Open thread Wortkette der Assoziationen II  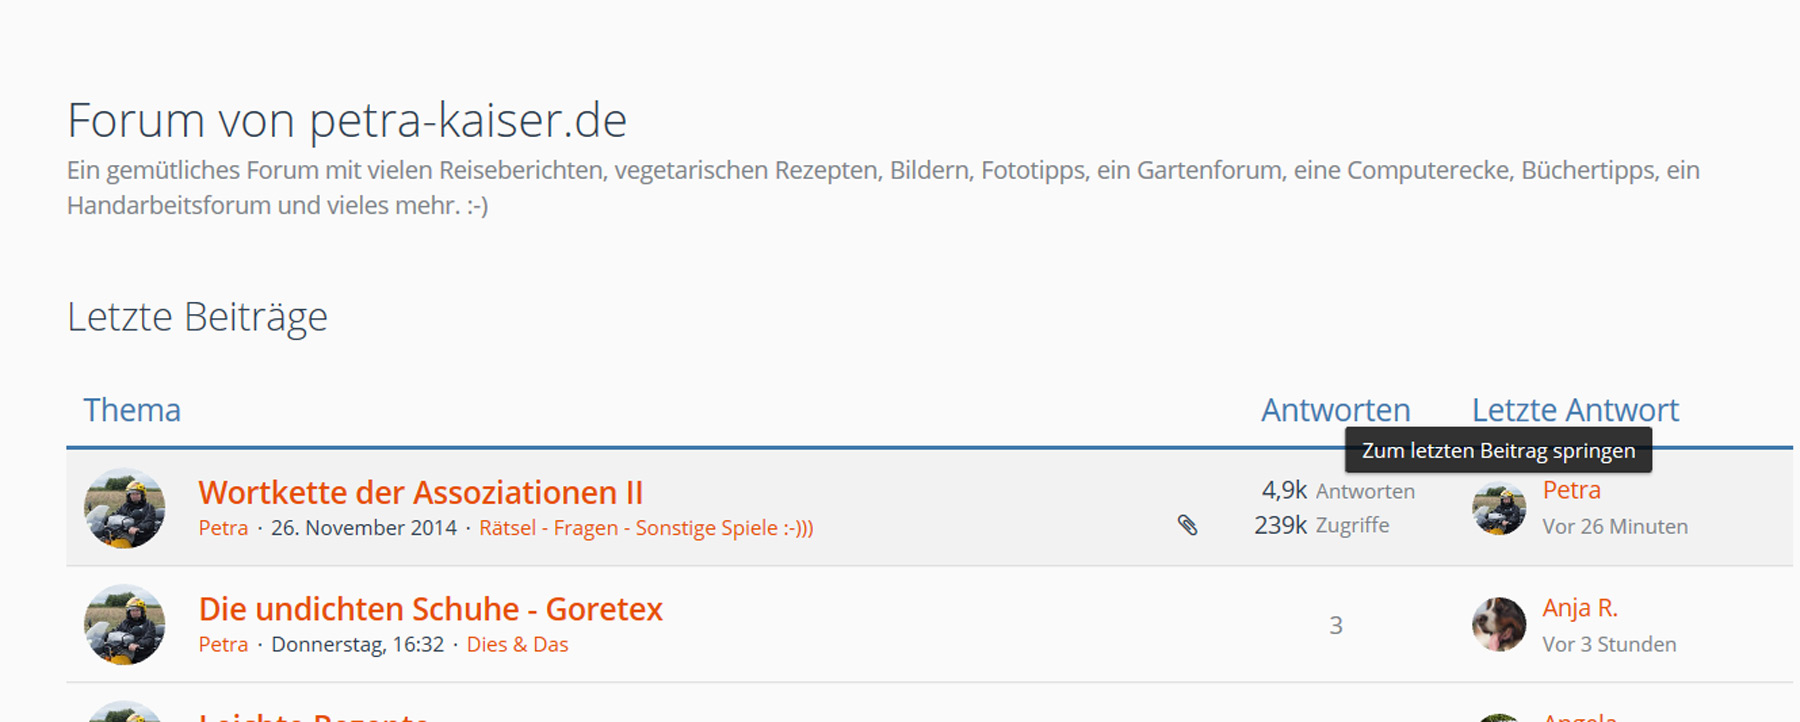(x=420, y=492)
